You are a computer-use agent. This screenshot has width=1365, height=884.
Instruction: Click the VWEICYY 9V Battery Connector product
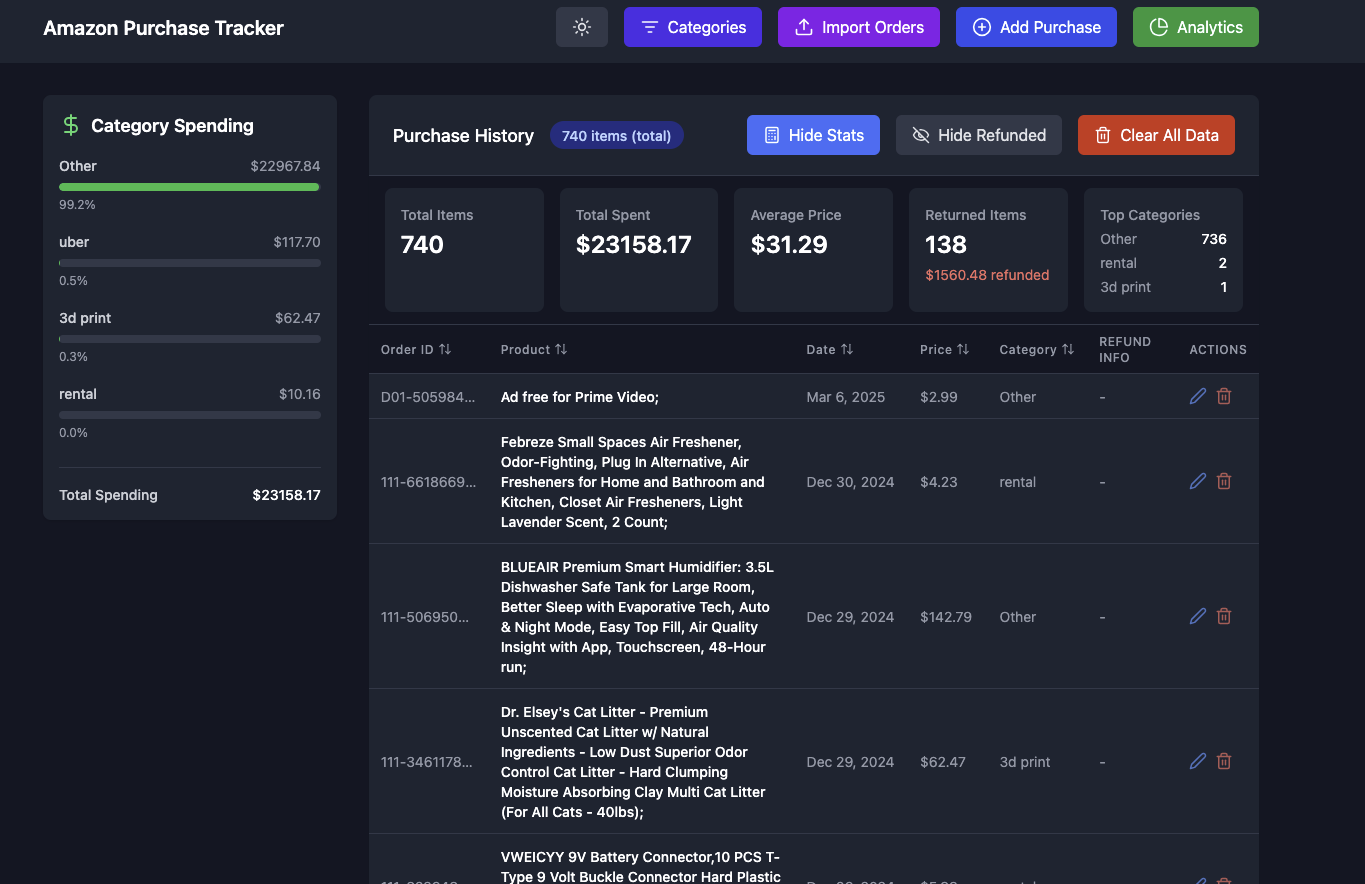640,867
